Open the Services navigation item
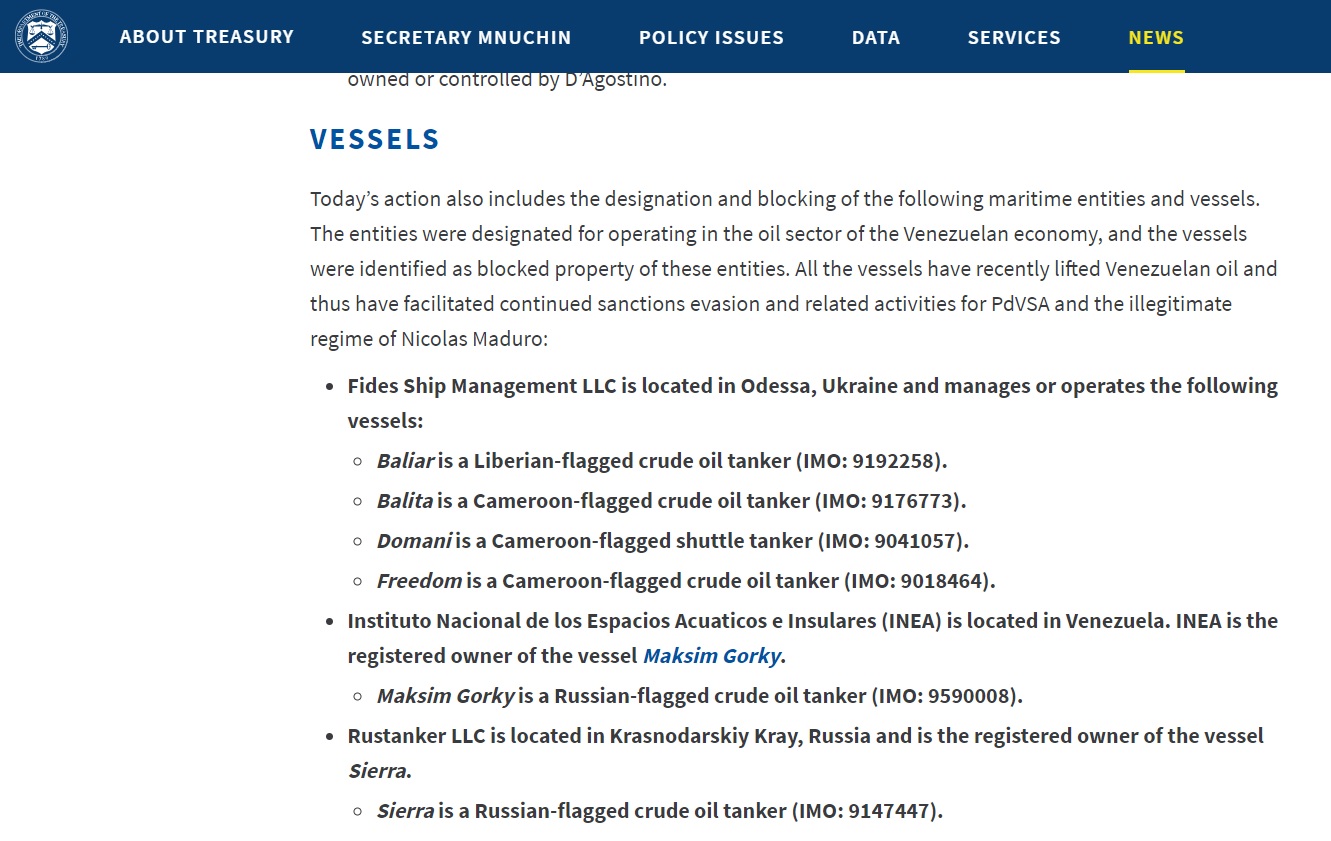The height and width of the screenshot is (841, 1331). [x=1014, y=38]
